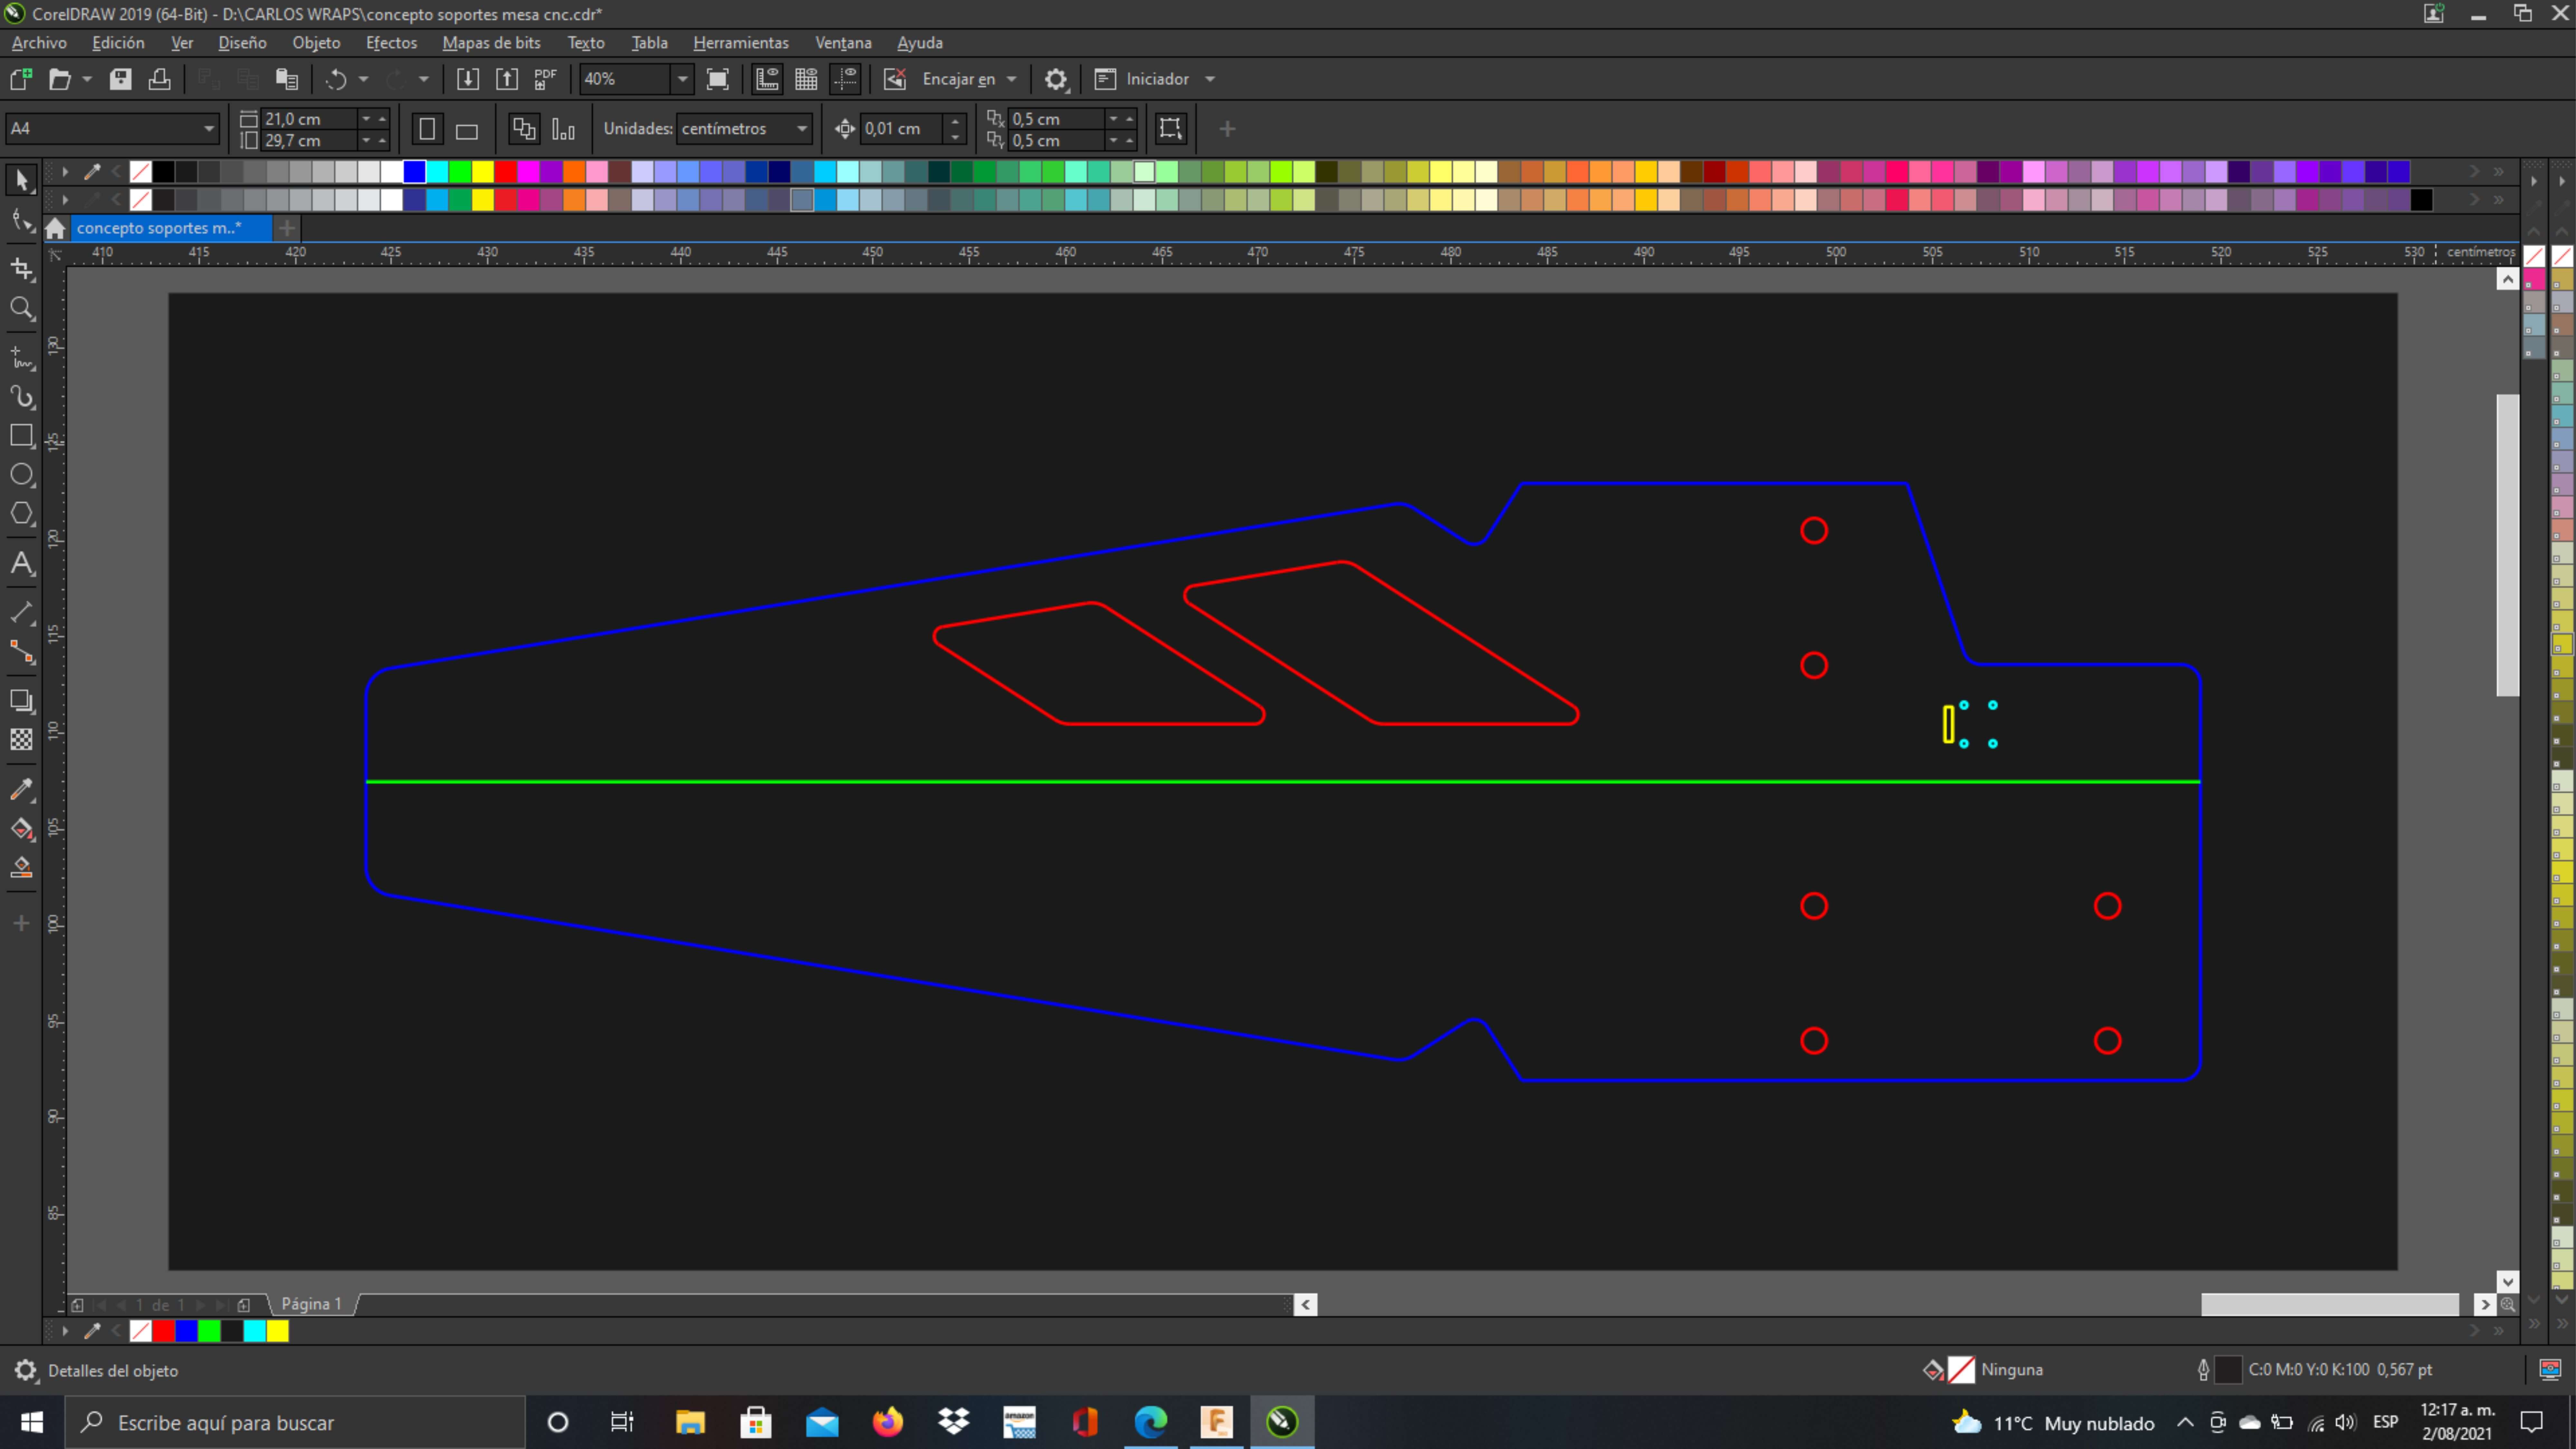Toggle show grid
This screenshot has height=1449, width=2576.
tap(806, 79)
